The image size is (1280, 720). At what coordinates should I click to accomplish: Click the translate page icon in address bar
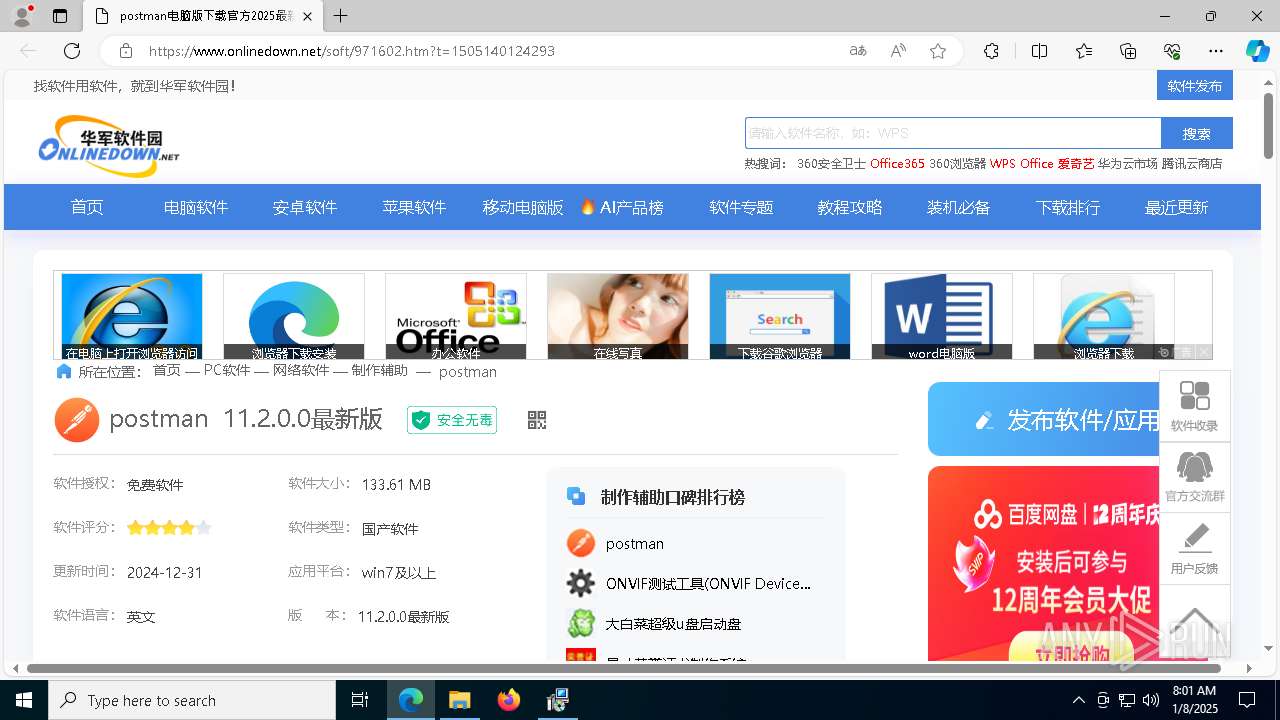tap(857, 51)
